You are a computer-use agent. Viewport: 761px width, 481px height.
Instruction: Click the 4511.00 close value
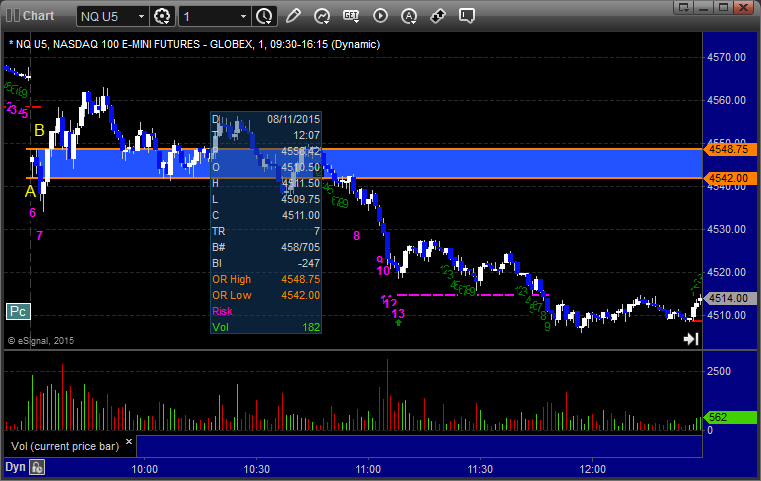click(301, 216)
